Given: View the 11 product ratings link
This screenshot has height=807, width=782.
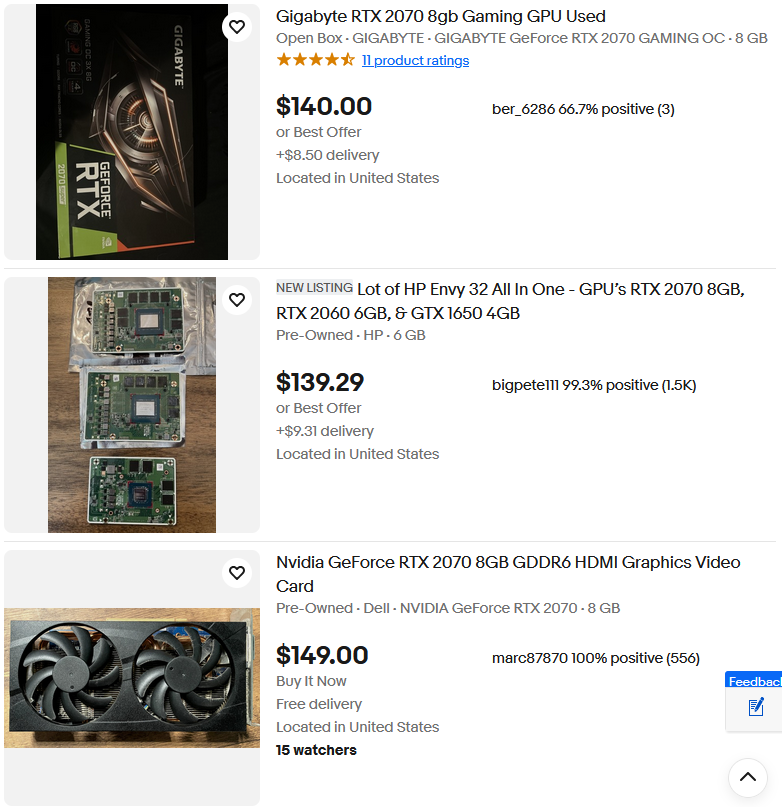Looking at the screenshot, I should point(415,61).
